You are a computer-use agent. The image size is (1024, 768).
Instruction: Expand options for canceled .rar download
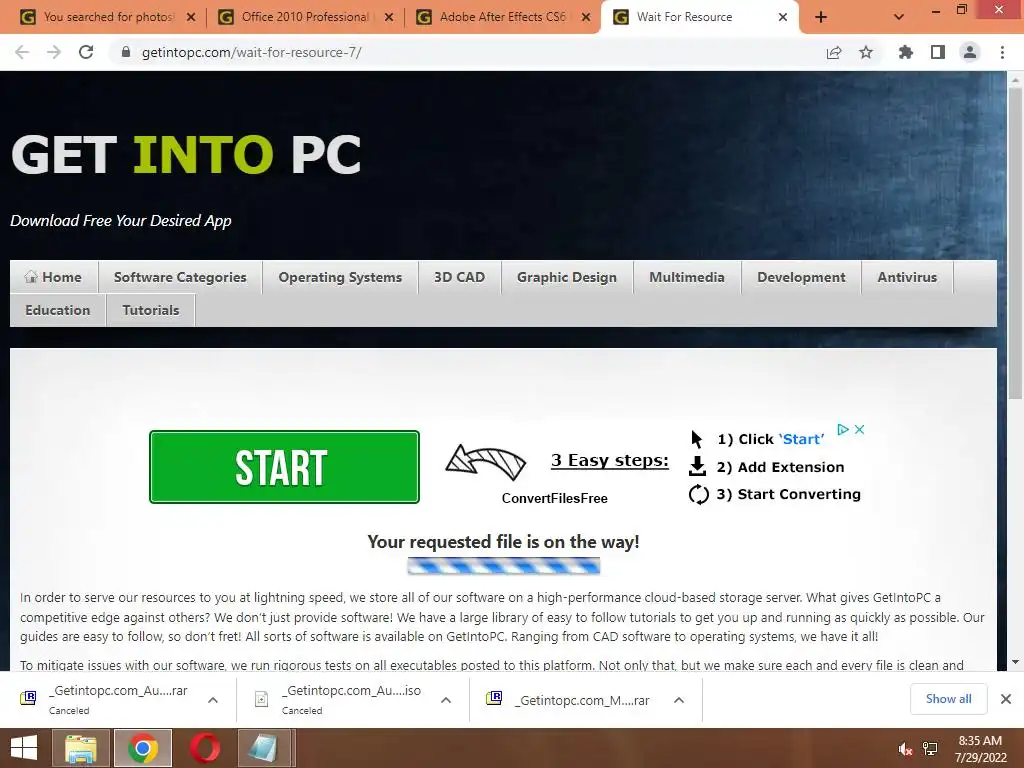pos(213,700)
